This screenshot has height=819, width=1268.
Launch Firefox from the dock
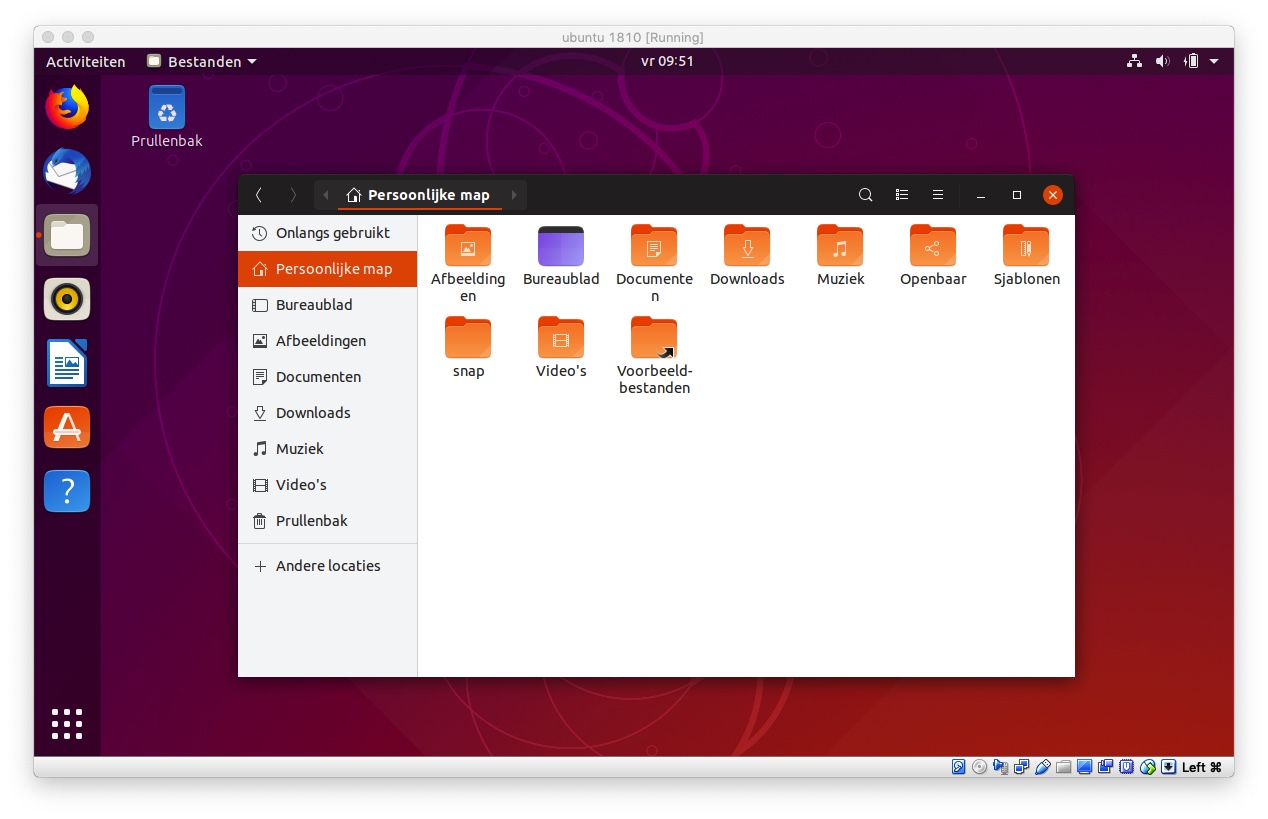[67, 108]
